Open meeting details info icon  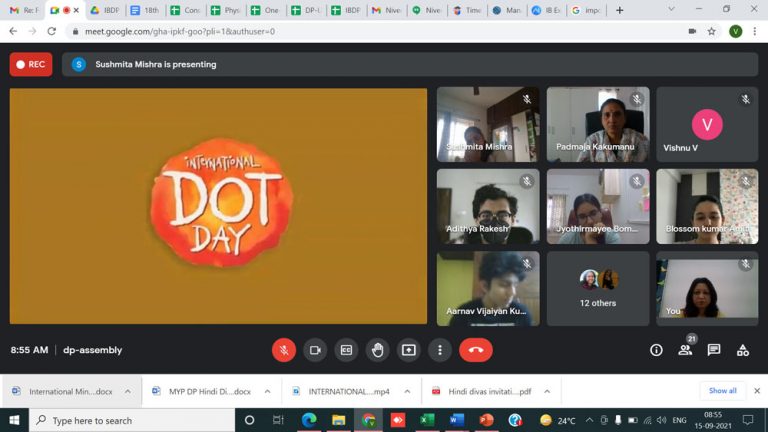656,350
